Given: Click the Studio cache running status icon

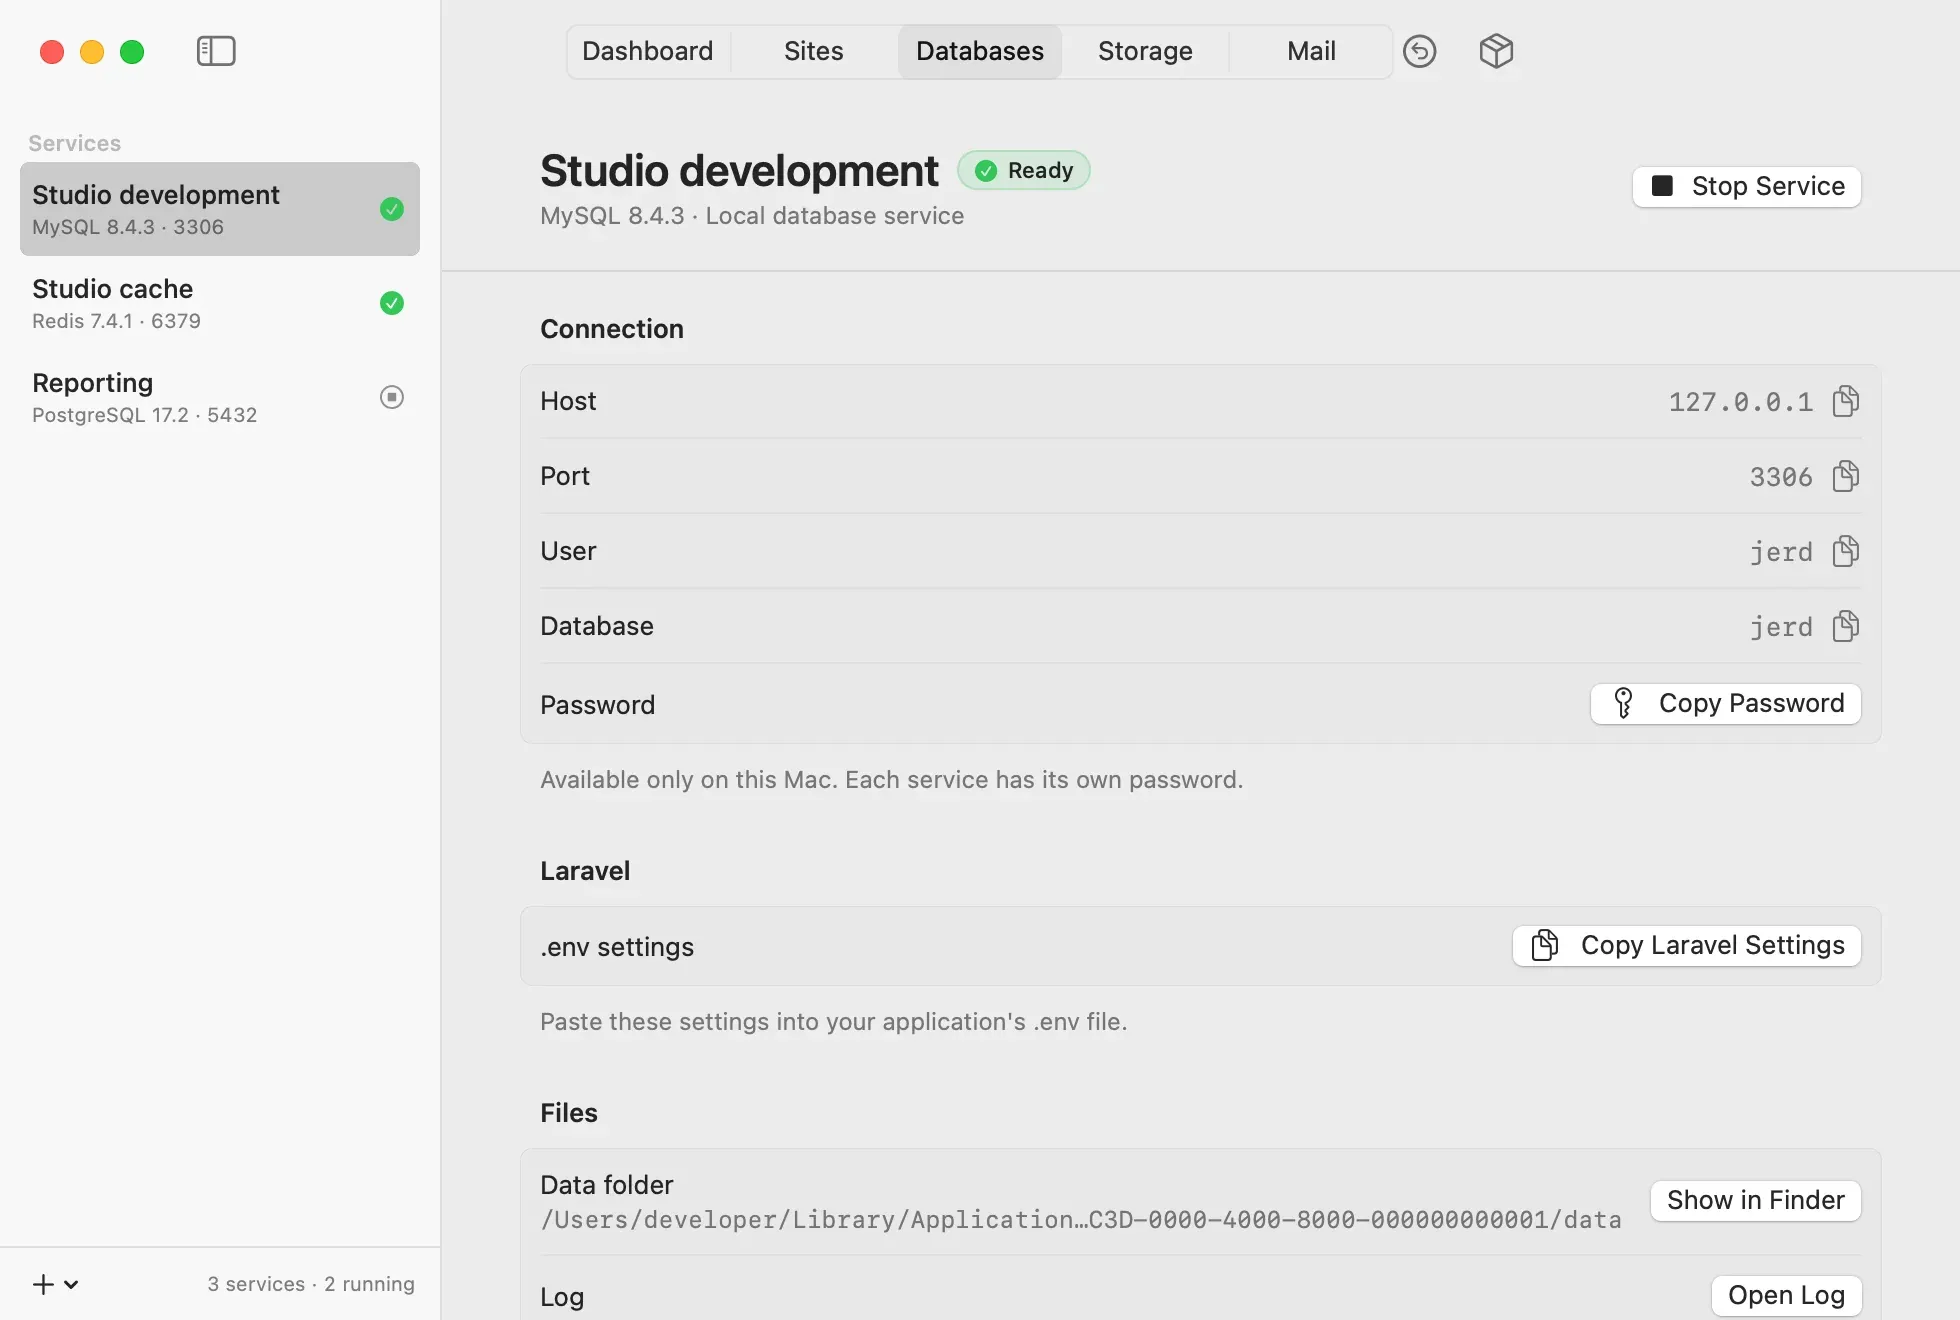Looking at the screenshot, I should [392, 303].
